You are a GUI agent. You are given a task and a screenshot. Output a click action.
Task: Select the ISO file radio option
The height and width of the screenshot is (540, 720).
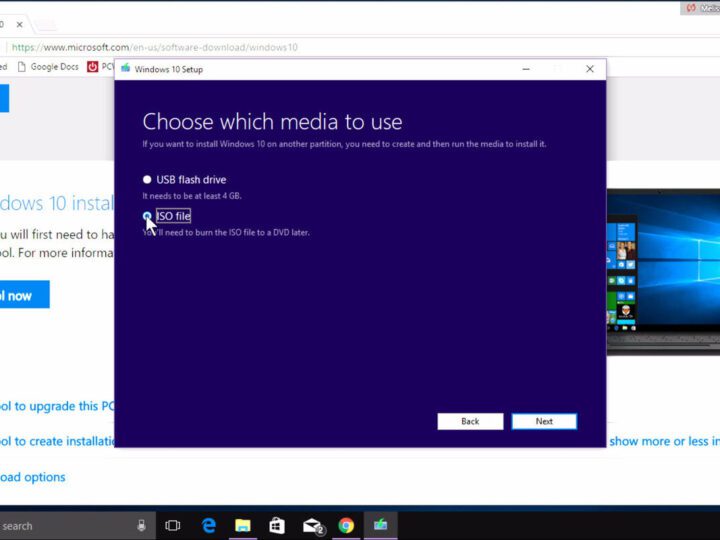coord(147,216)
